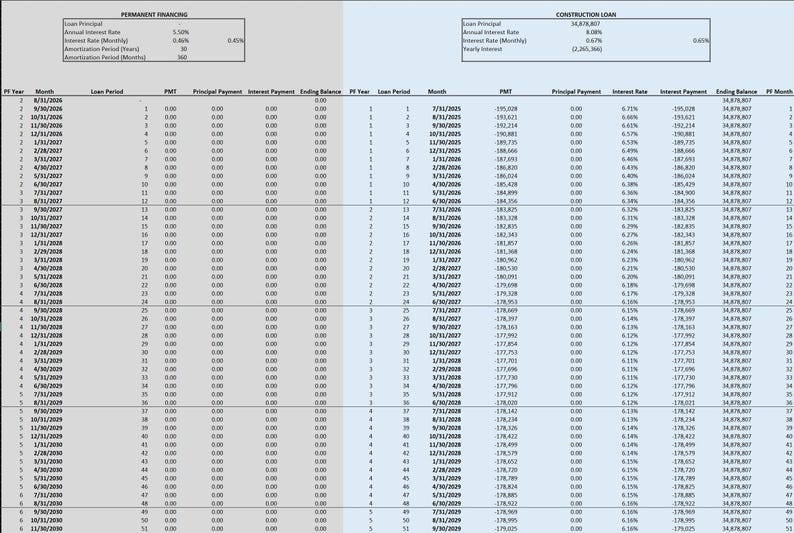This screenshot has height=533, width=794.
Task: Click the "7/31/2026" month cell
Action: tap(447, 210)
